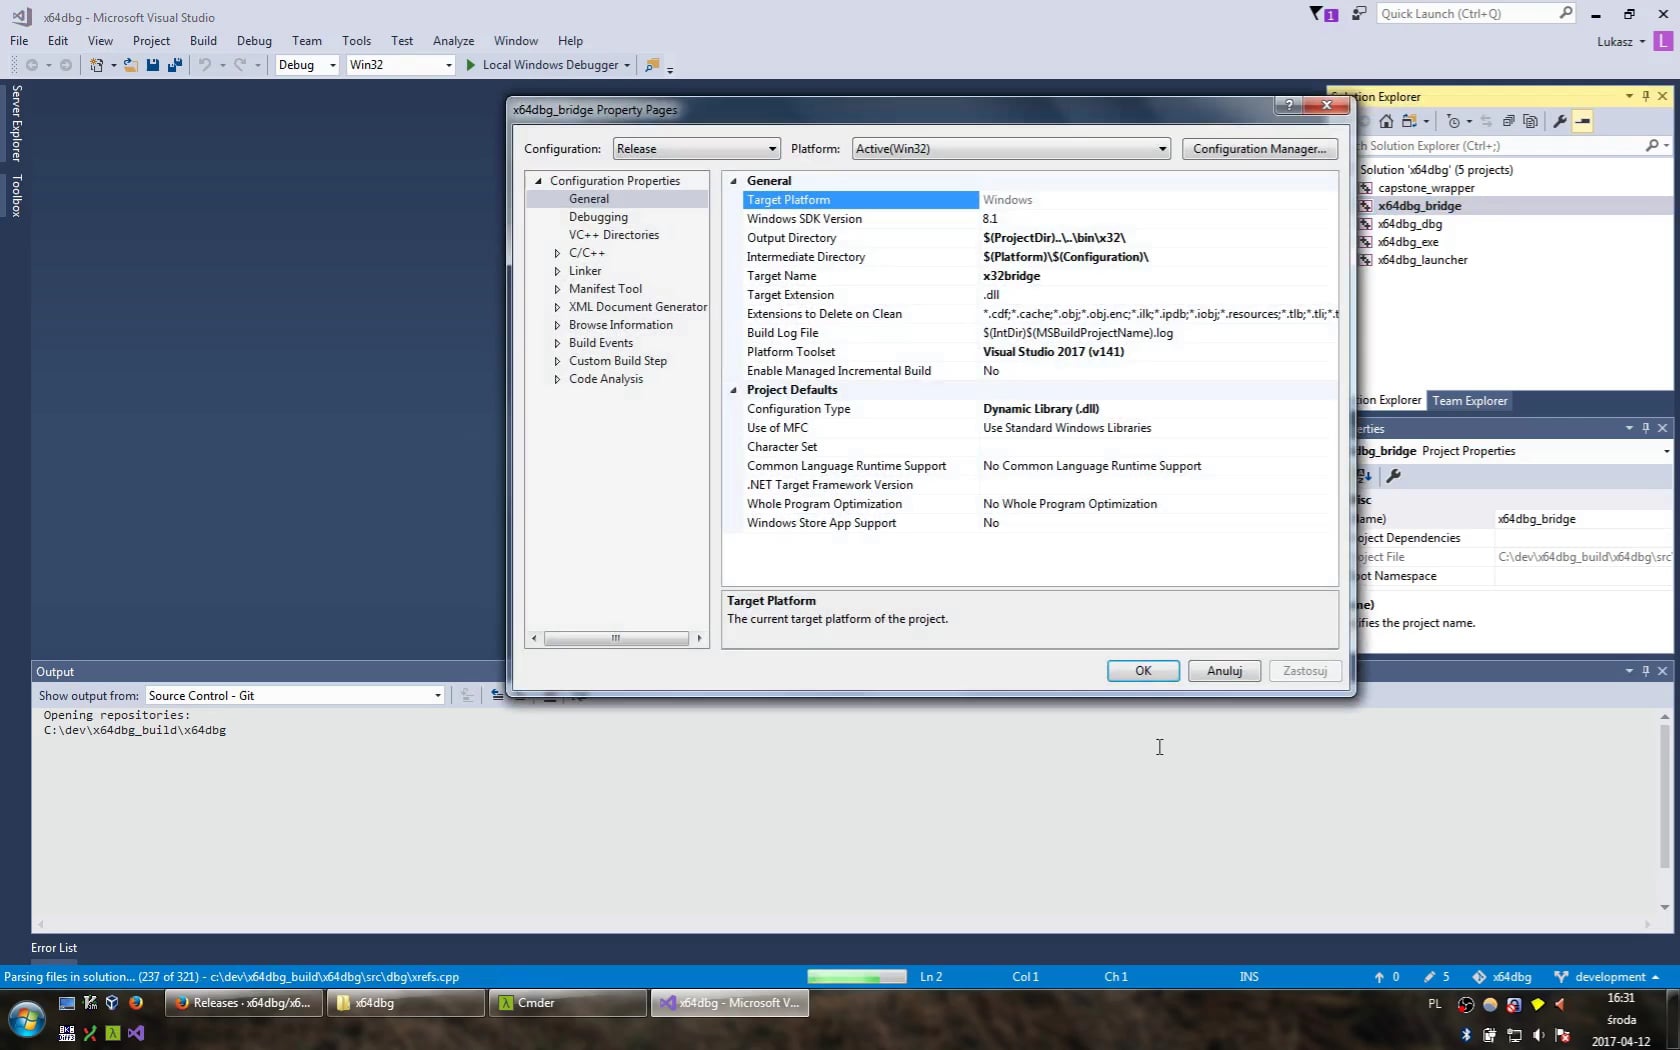The image size is (1680, 1050).
Task: Select VC++ Directories in the property tree
Action: [x=614, y=235]
